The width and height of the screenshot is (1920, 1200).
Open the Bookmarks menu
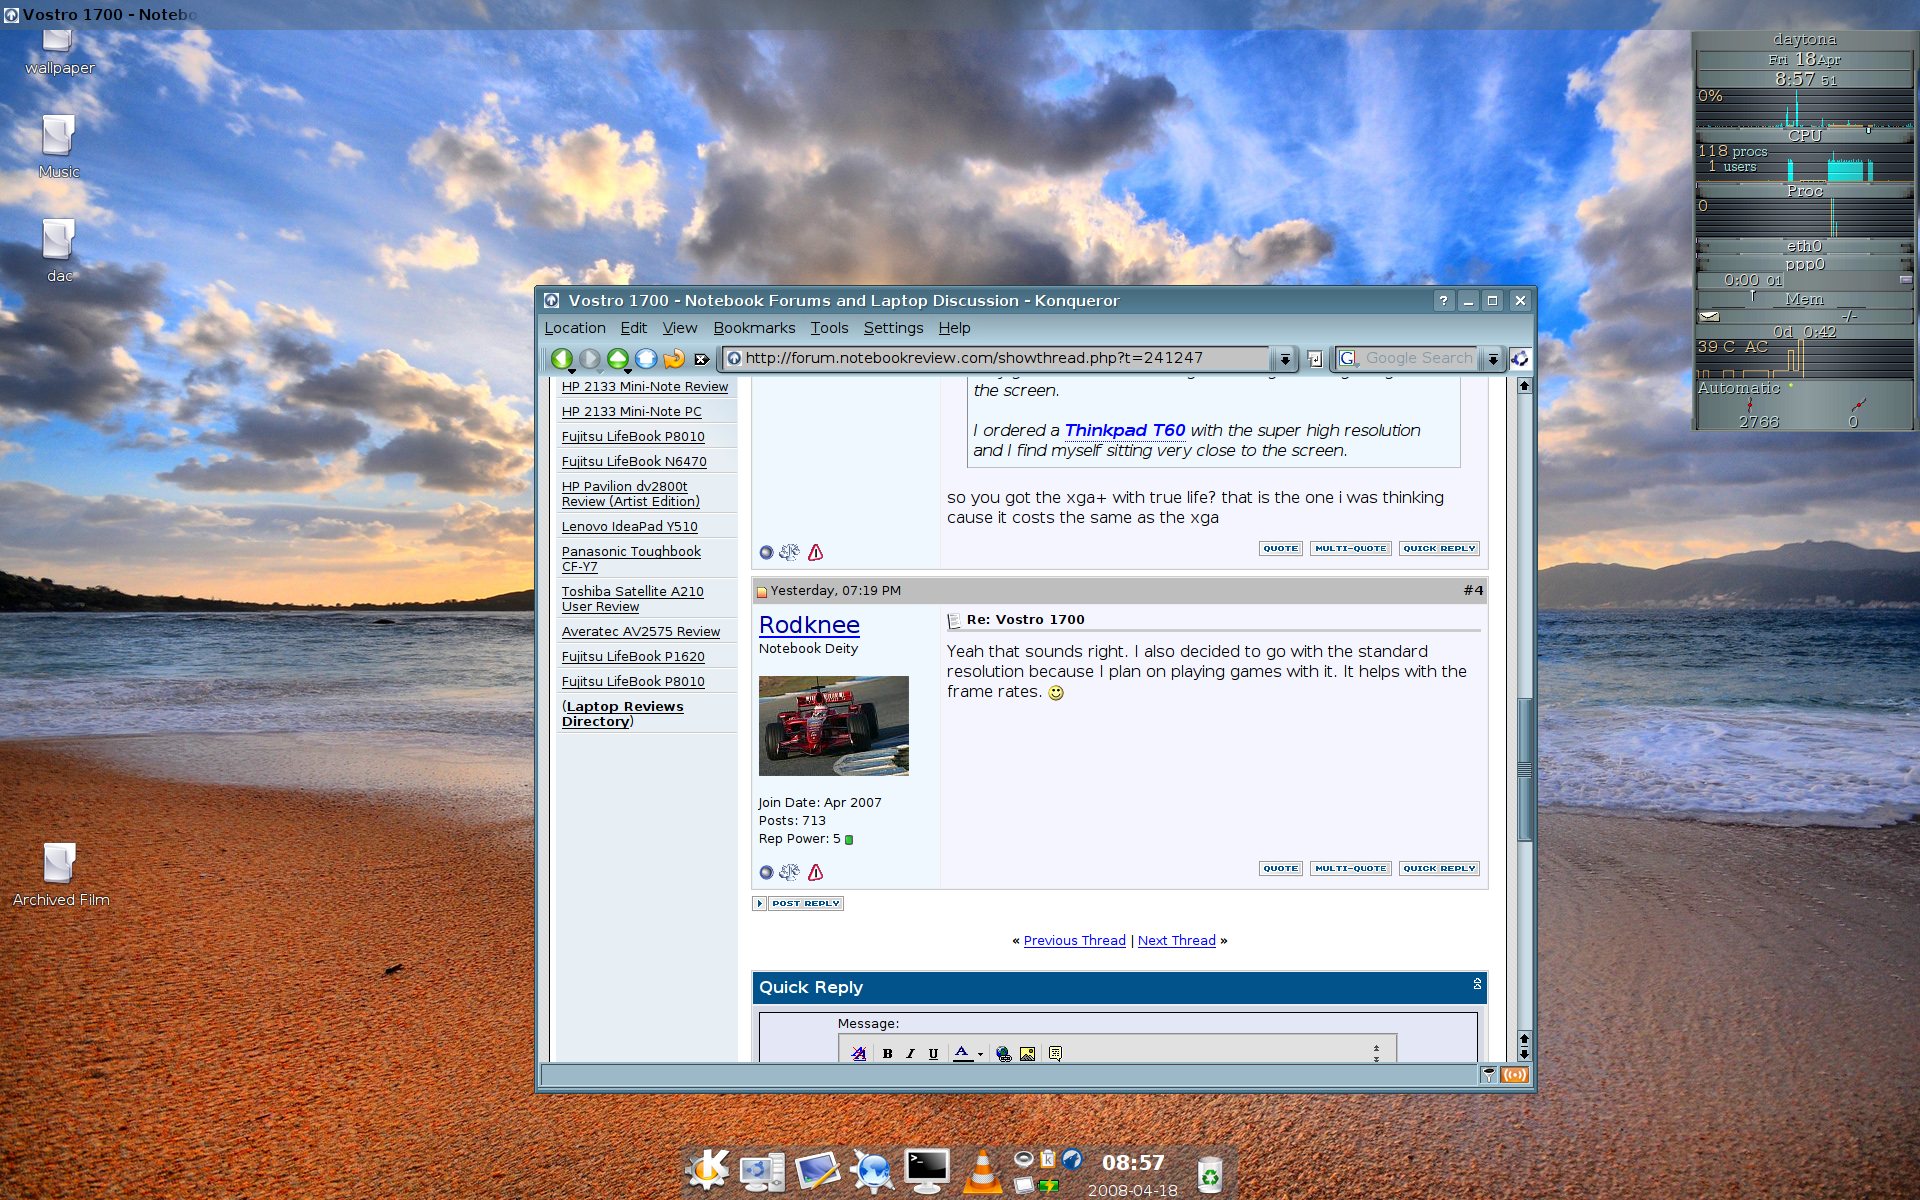tap(754, 328)
